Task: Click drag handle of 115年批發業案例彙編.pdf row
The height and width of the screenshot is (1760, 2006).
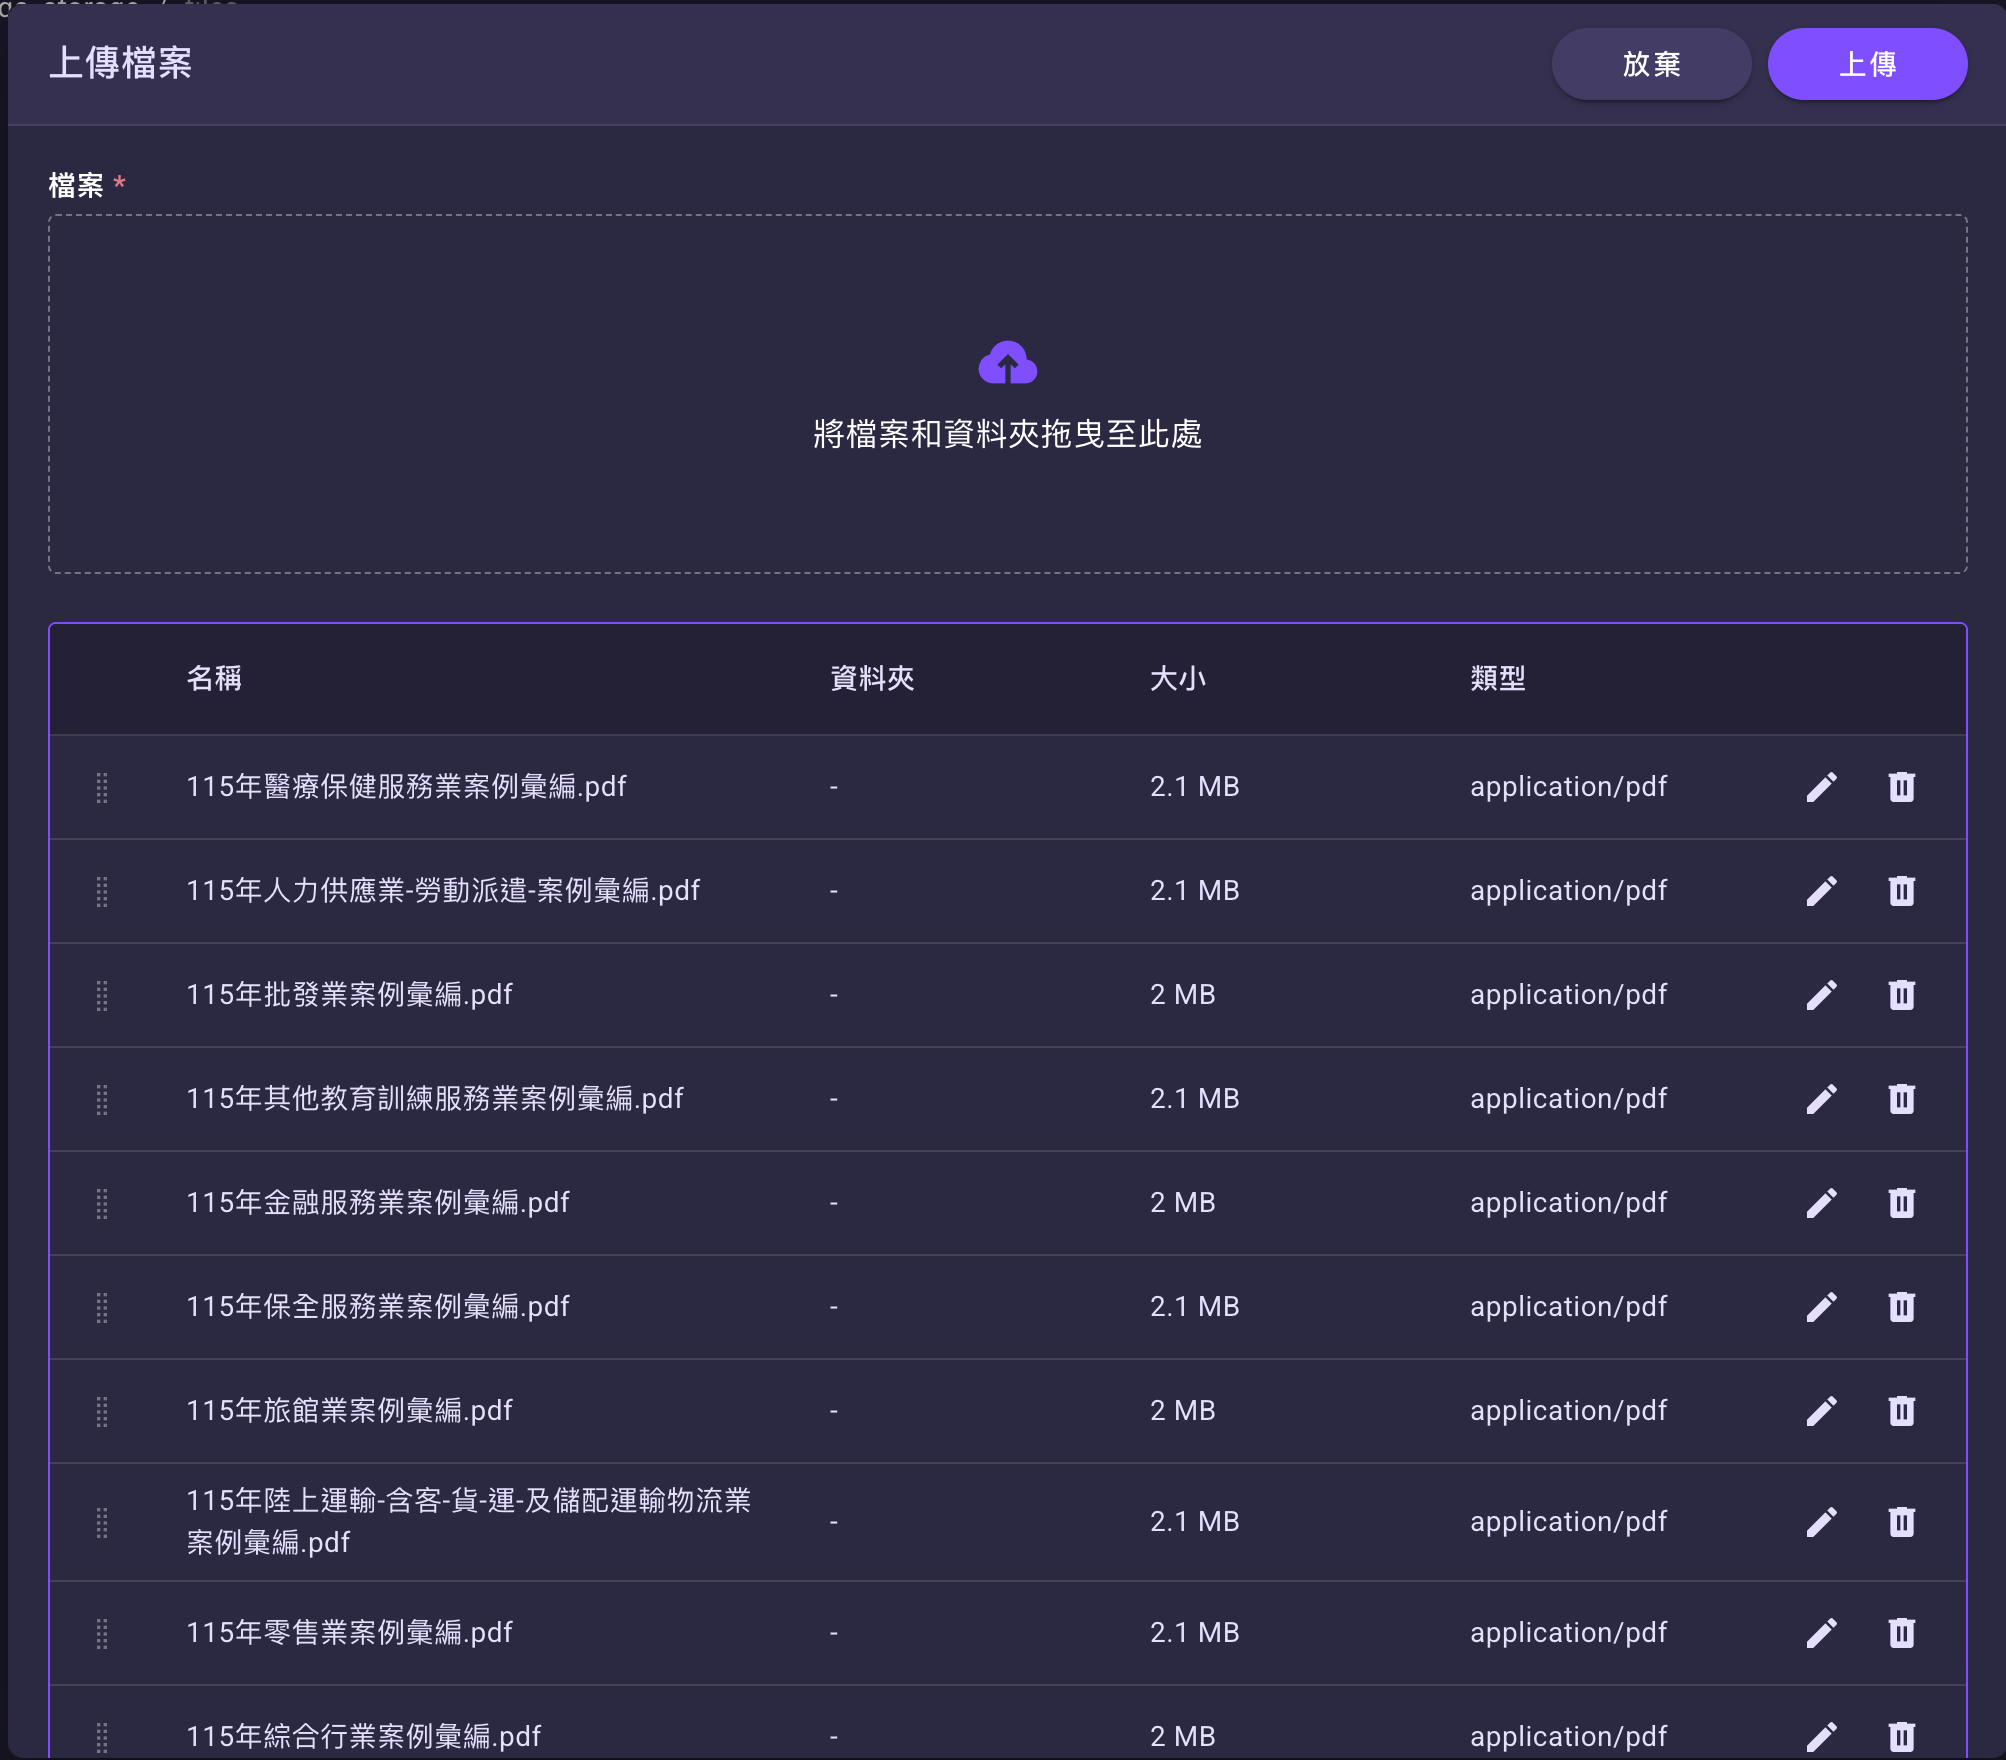Action: pyautogui.click(x=102, y=995)
